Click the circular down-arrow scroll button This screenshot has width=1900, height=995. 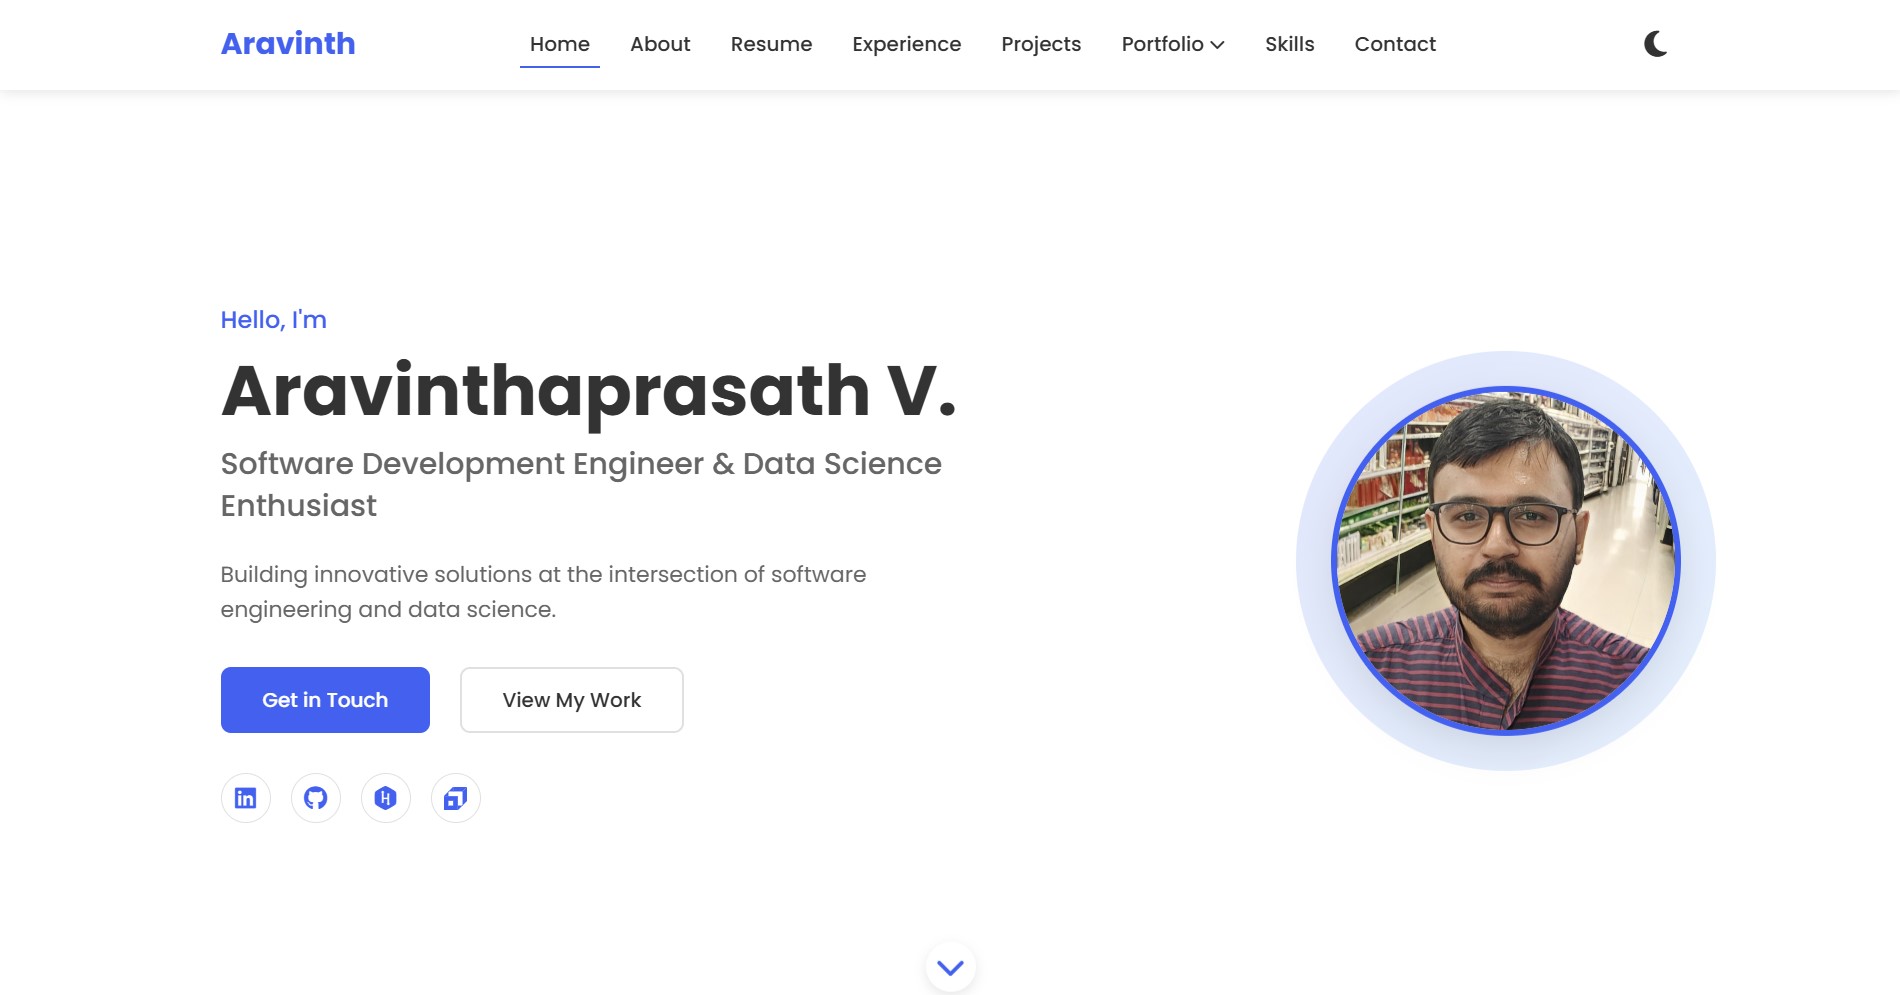click(950, 967)
